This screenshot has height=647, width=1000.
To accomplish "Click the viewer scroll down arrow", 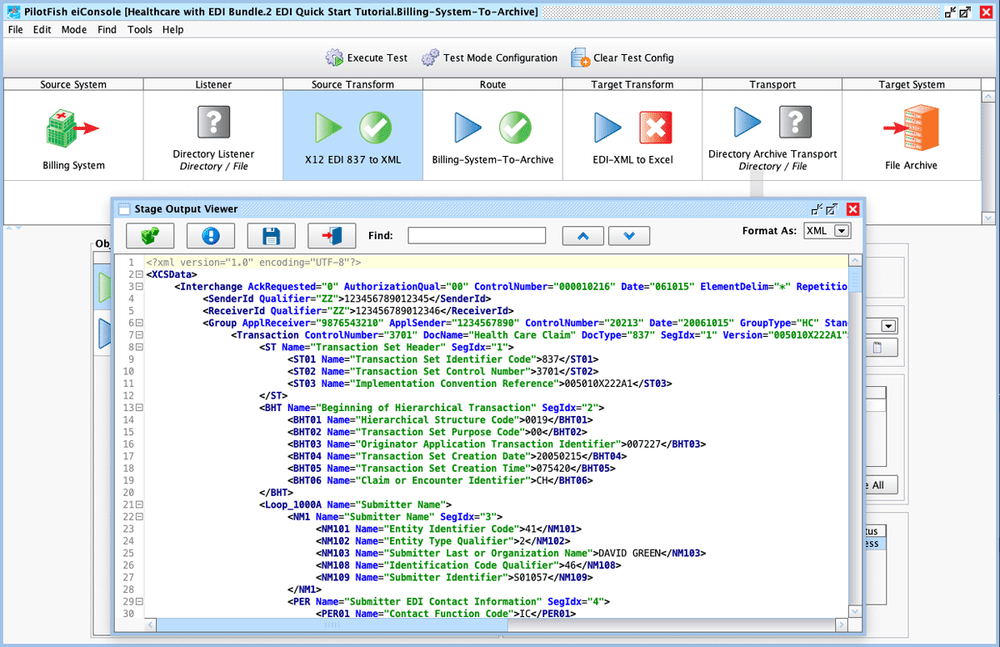I will click(855, 612).
